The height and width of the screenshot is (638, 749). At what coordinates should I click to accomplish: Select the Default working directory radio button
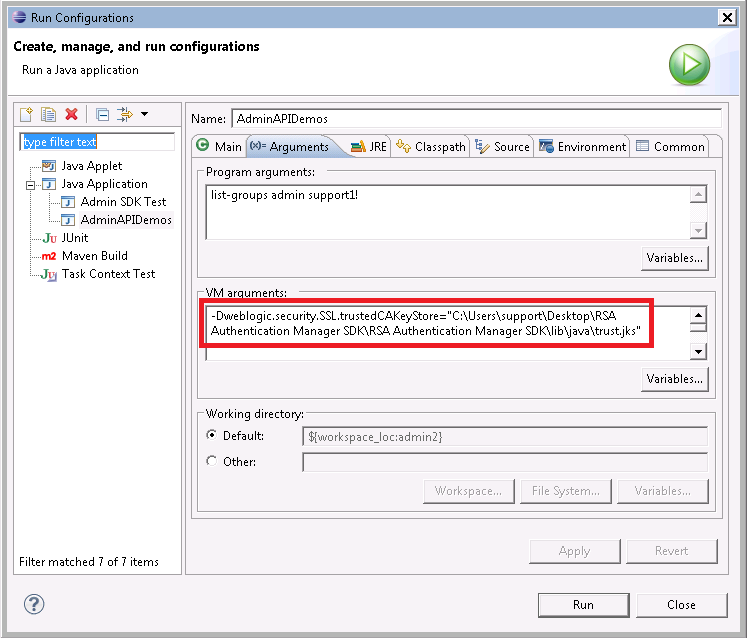(211, 436)
